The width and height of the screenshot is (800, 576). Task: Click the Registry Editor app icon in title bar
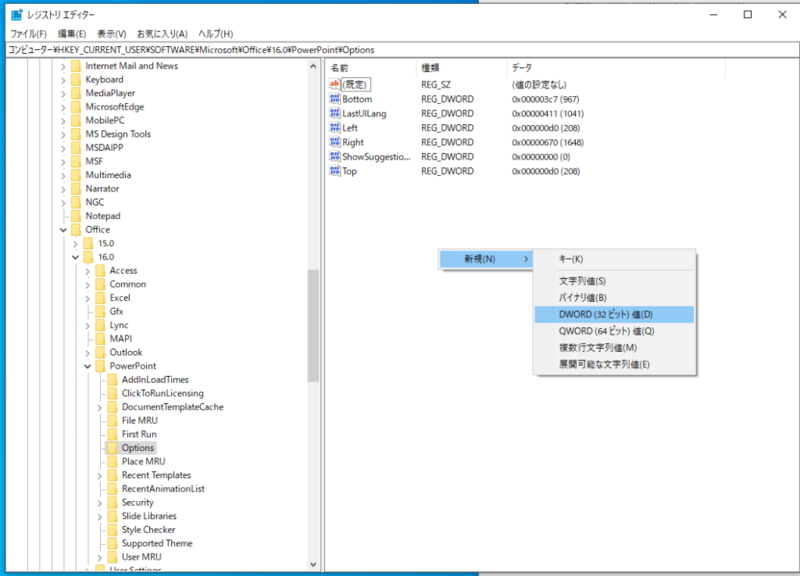(17, 15)
